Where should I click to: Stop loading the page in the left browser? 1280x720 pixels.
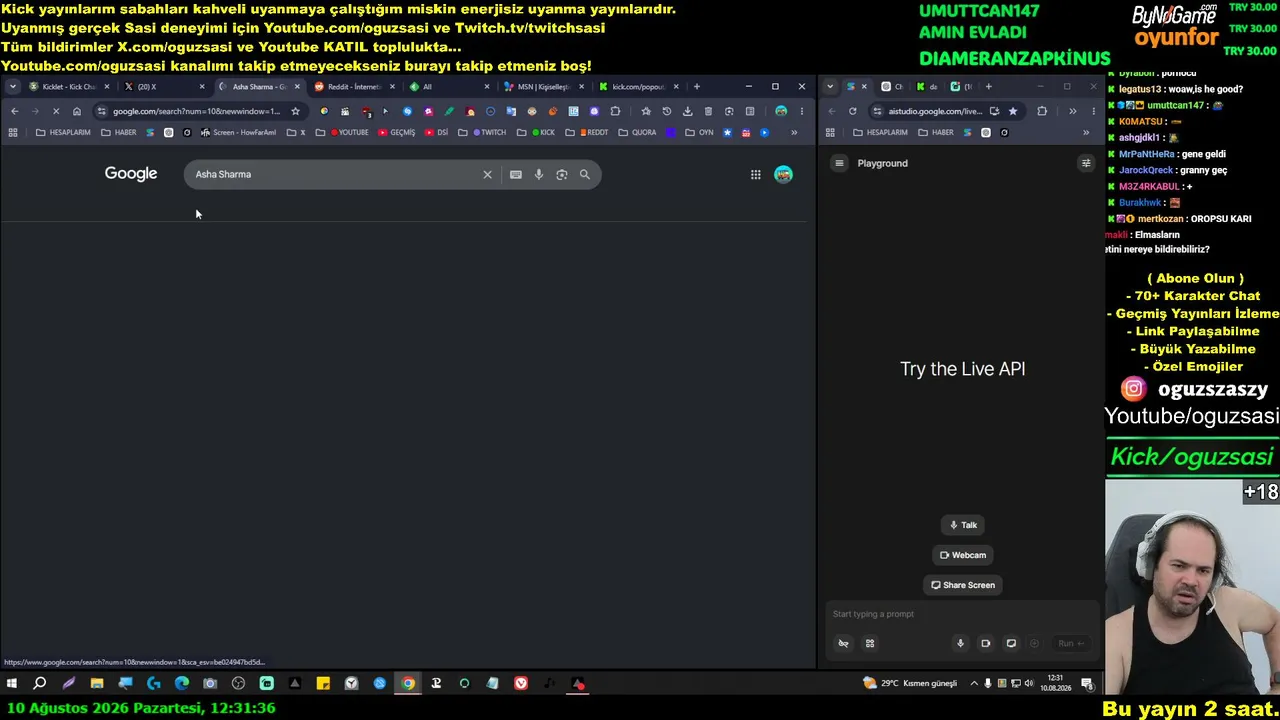pyautogui.click(x=56, y=111)
